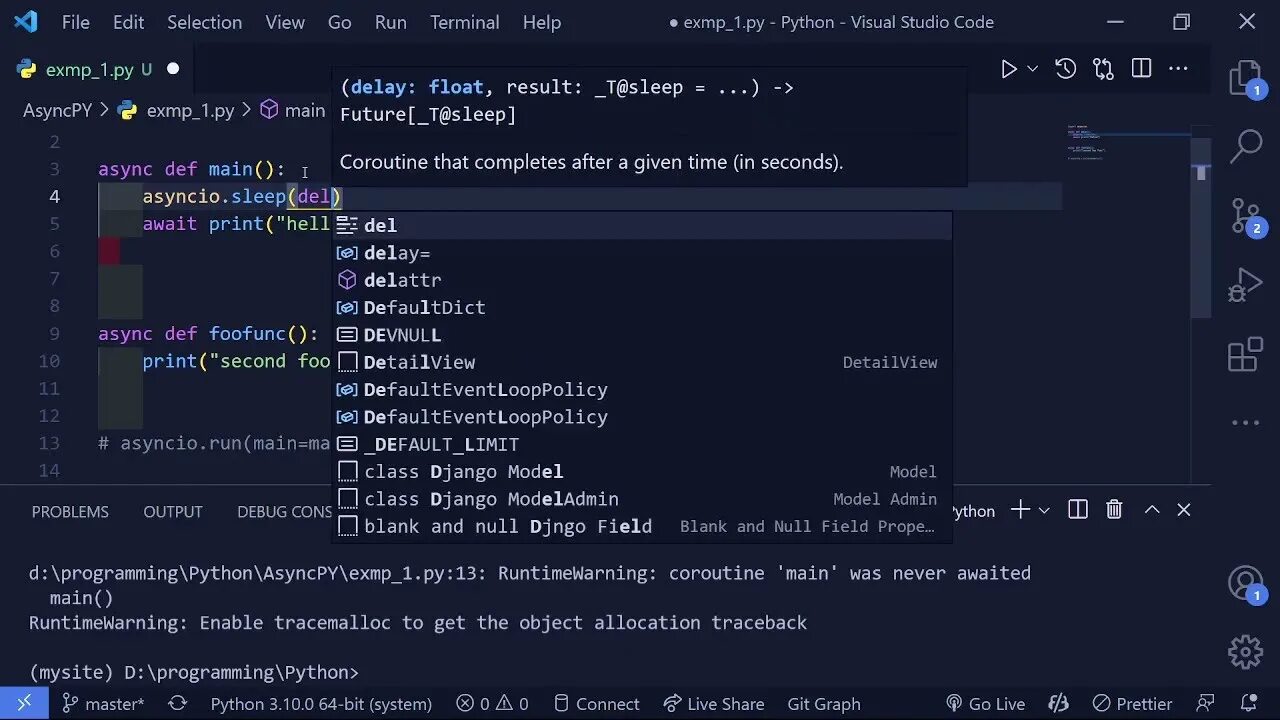Select 'class Django Model' snippet suggestion
Screen dimensions: 1280x720
point(642,472)
